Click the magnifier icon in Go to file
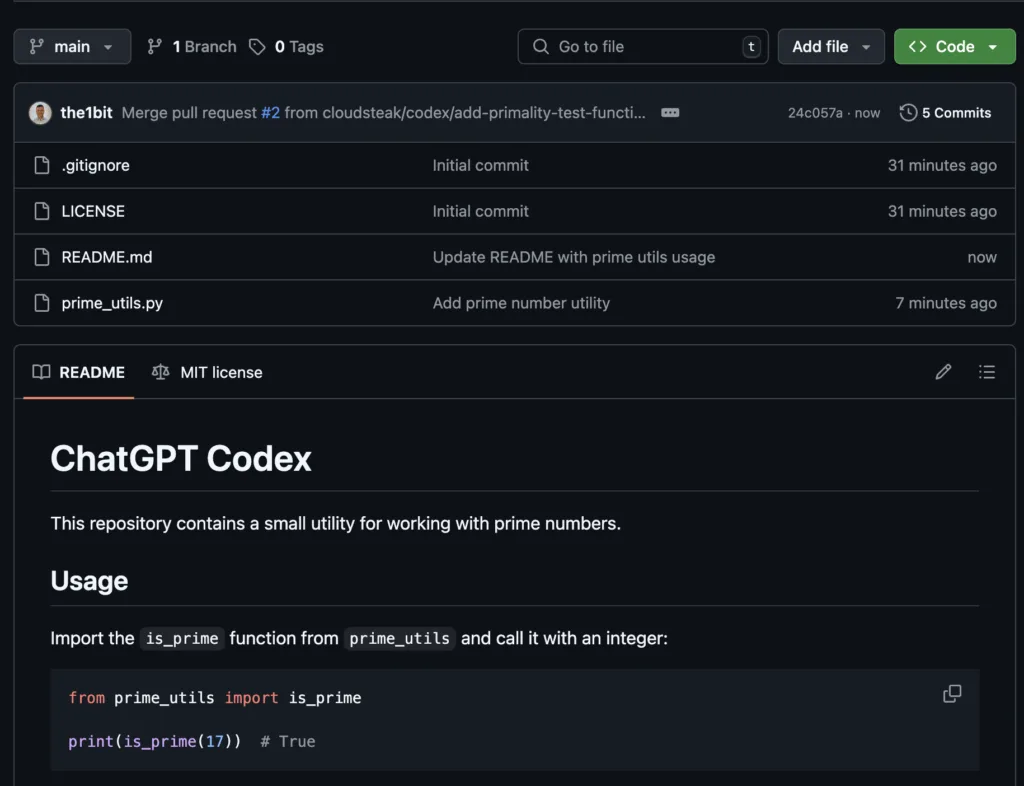1024x786 pixels. (541, 46)
